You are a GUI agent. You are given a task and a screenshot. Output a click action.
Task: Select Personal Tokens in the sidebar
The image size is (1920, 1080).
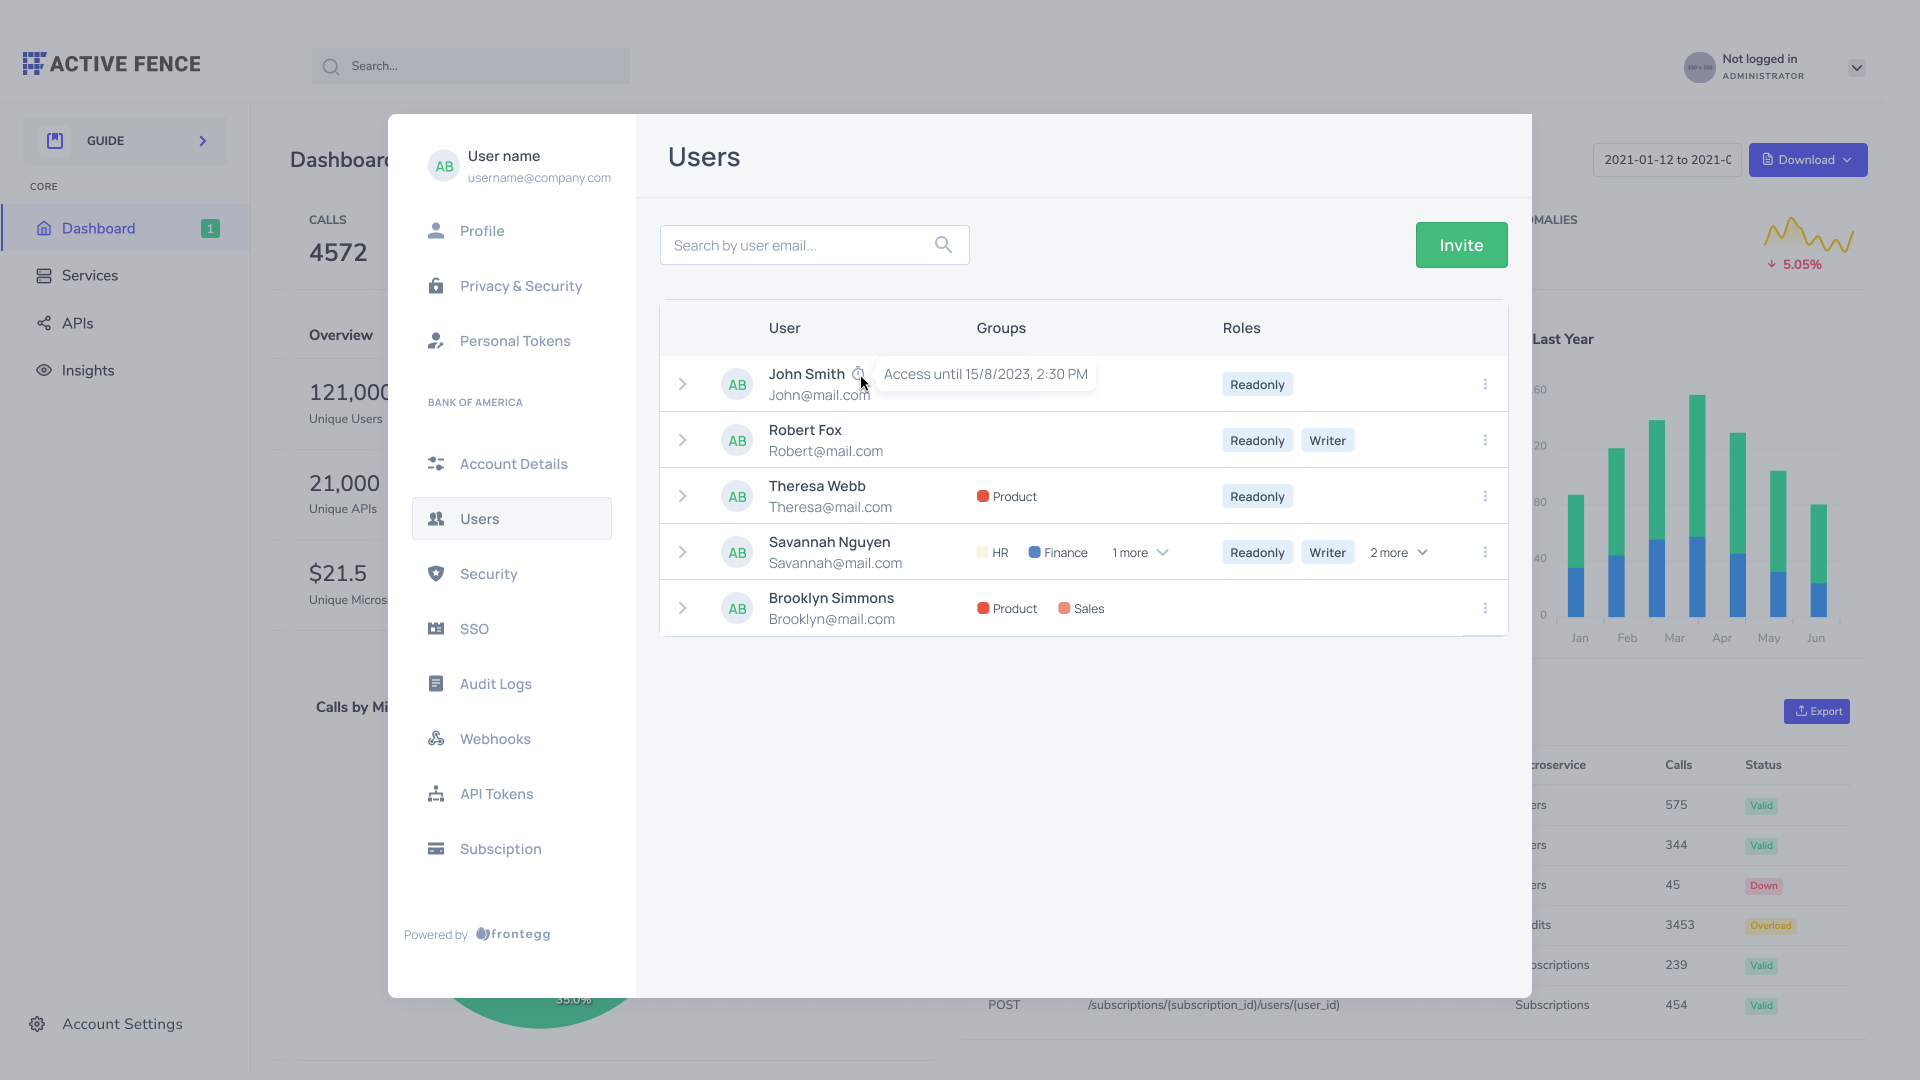[x=514, y=341]
